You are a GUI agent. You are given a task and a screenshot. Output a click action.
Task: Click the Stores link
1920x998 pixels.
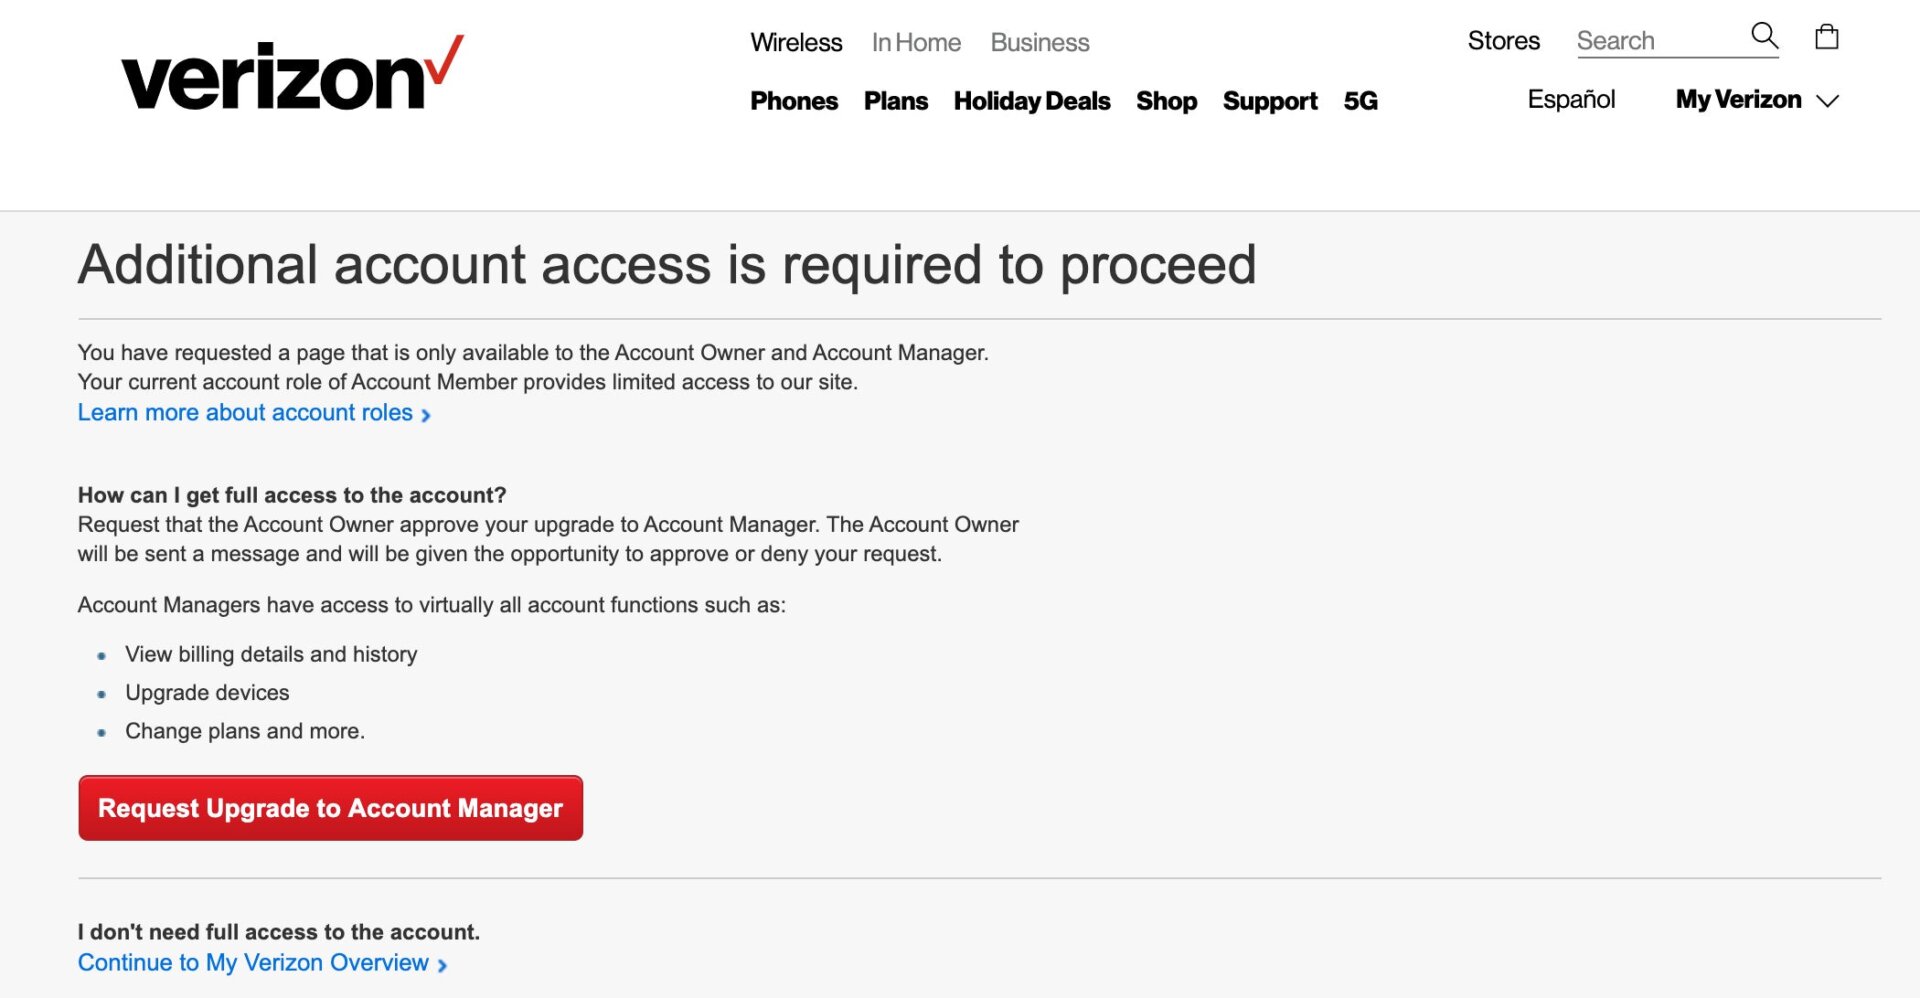click(x=1503, y=41)
